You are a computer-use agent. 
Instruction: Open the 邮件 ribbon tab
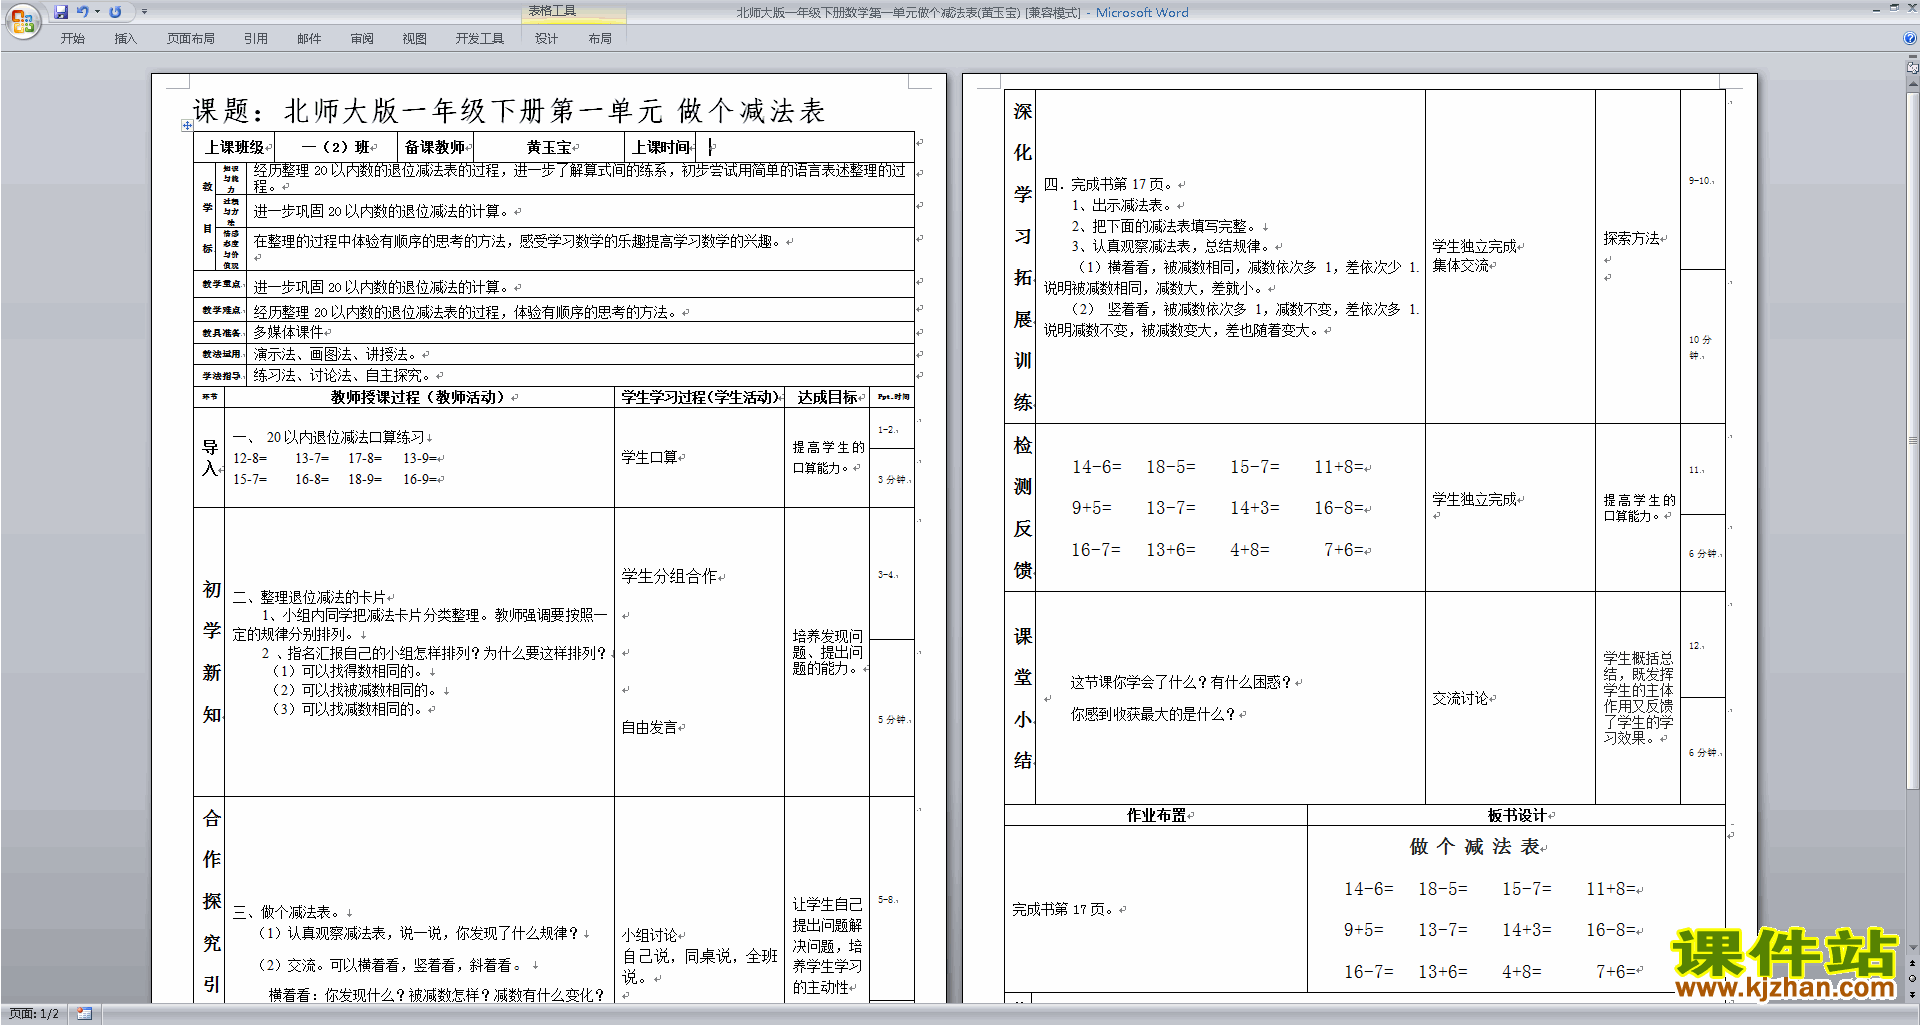[309, 38]
